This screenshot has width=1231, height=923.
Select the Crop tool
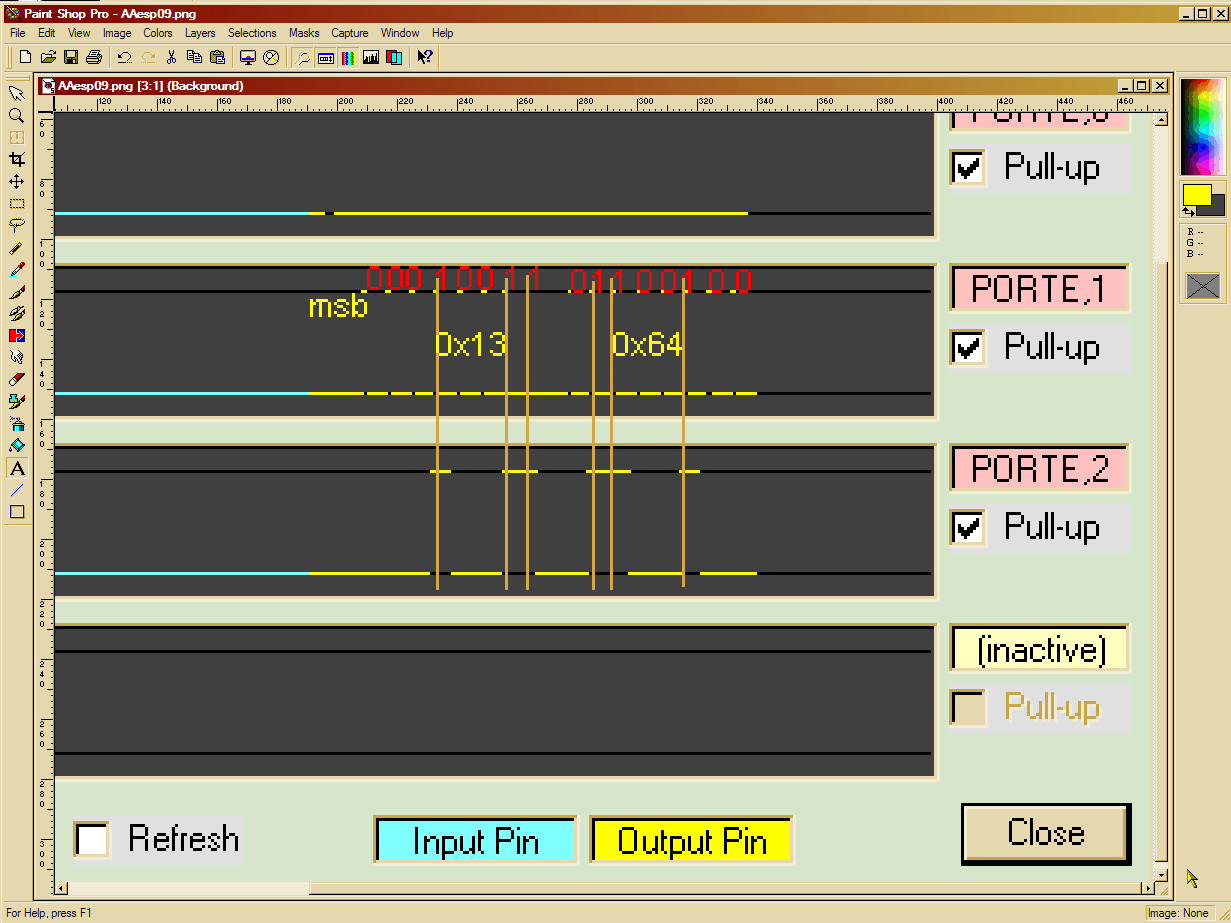click(17, 159)
